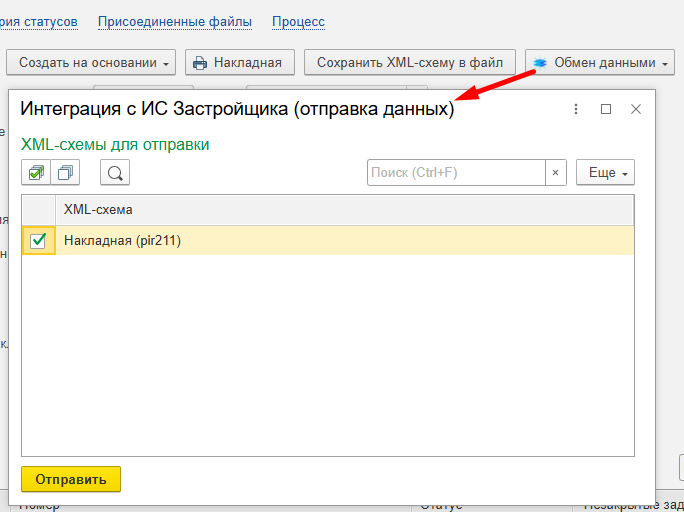Click the XML-схема column header
This screenshot has width=684, height=512.
pos(98,209)
